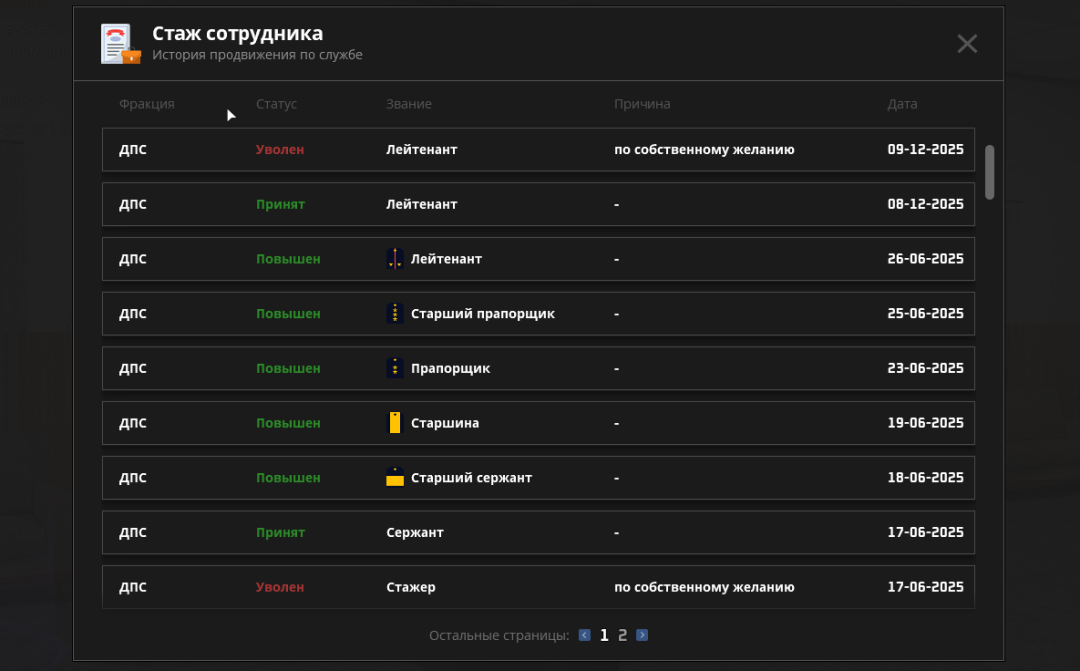Click the Звание column header
This screenshot has width=1080, height=671.
(x=409, y=104)
